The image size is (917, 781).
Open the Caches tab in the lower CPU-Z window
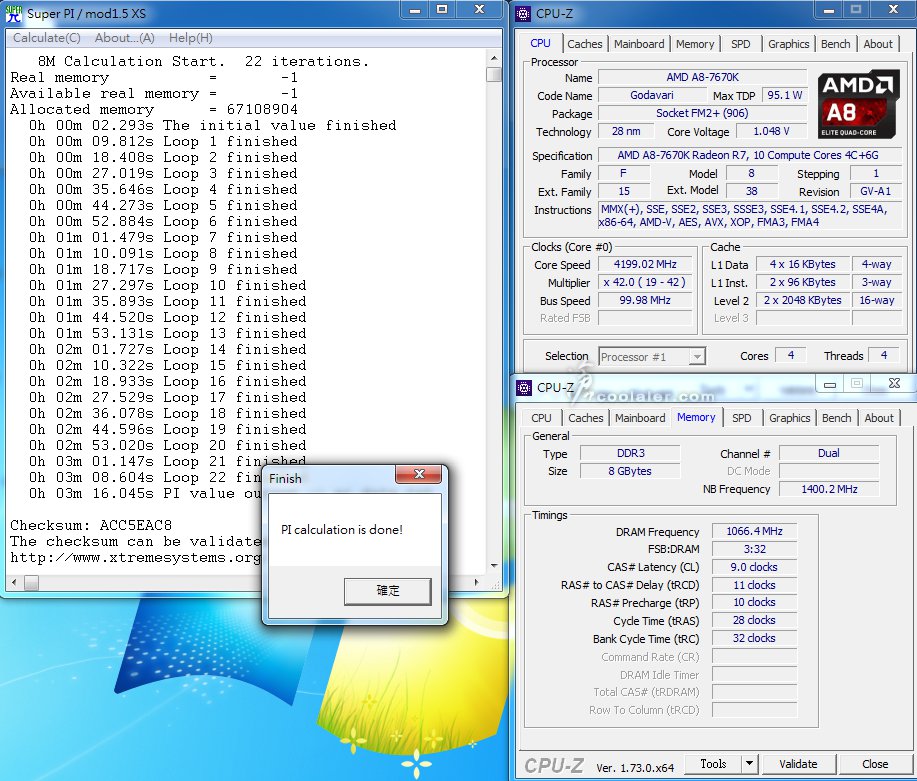(585, 418)
